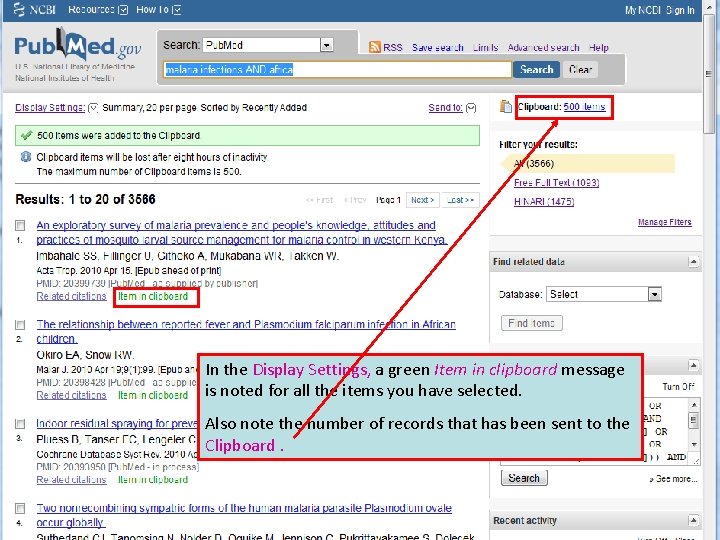720x540 pixels.
Task: Check the box for result 4 Plasmodium ovale
Action: (20, 508)
